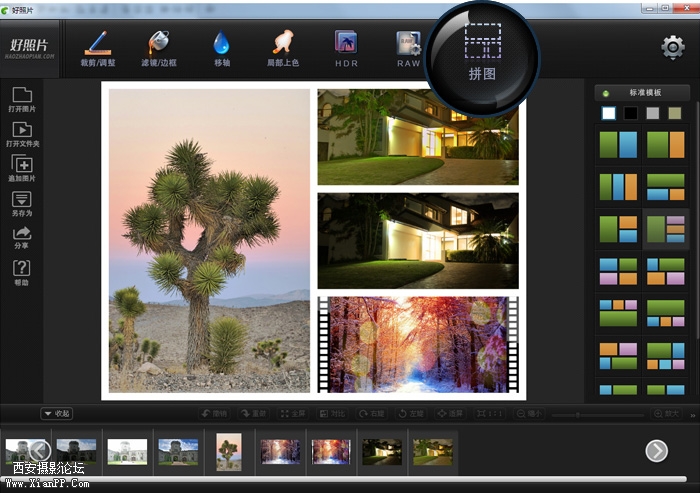Select the 局部上色 local coloring tool
This screenshot has width=700, height=493.
pos(284,48)
